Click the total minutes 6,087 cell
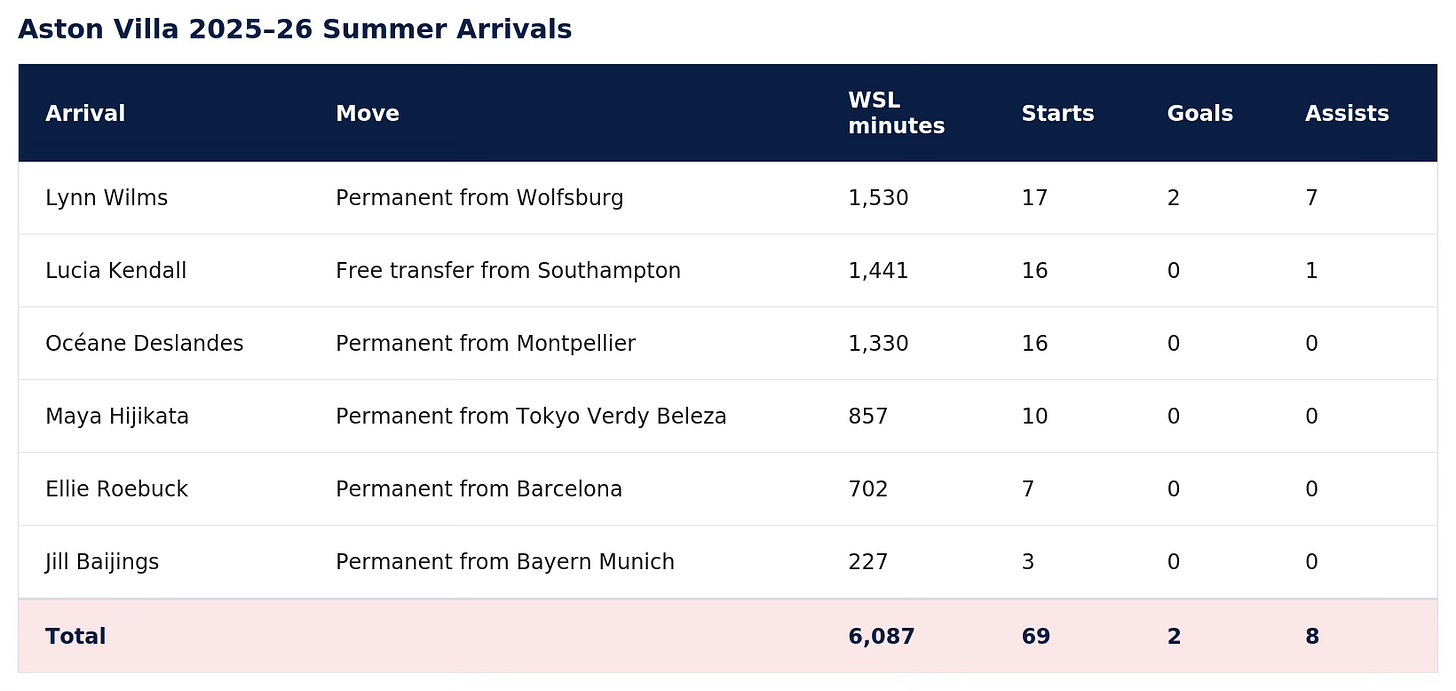 (x=881, y=636)
